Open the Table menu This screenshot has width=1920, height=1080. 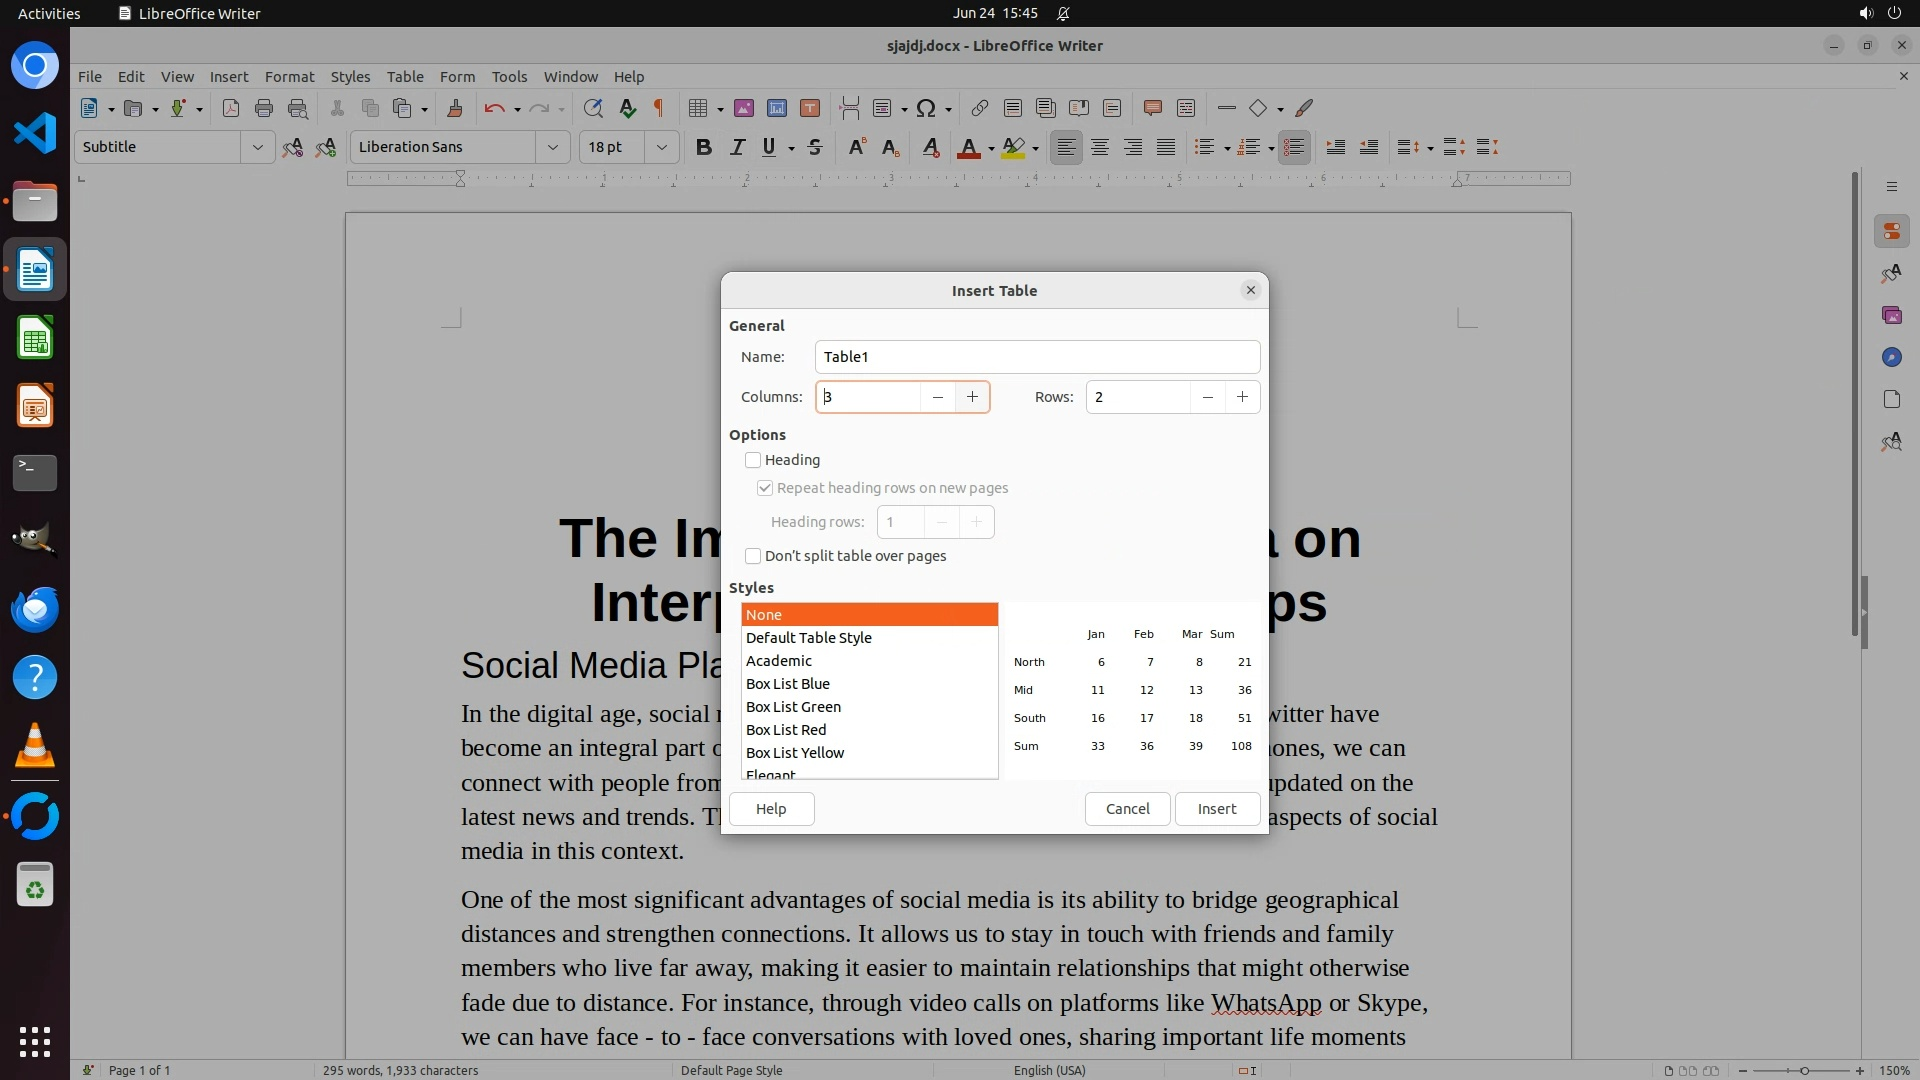point(405,76)
